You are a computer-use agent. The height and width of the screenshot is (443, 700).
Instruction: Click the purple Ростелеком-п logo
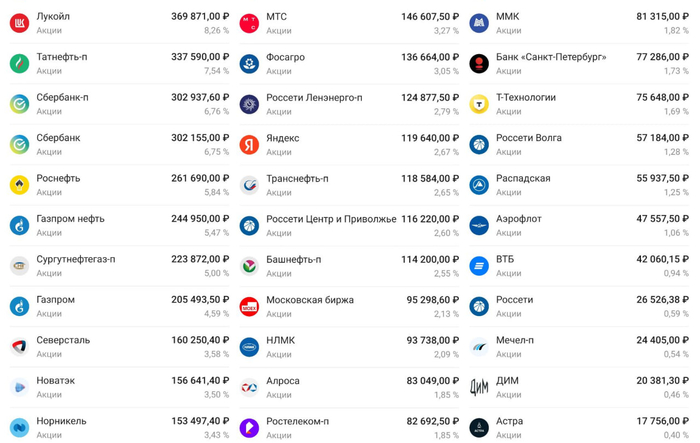coord(249,428)
